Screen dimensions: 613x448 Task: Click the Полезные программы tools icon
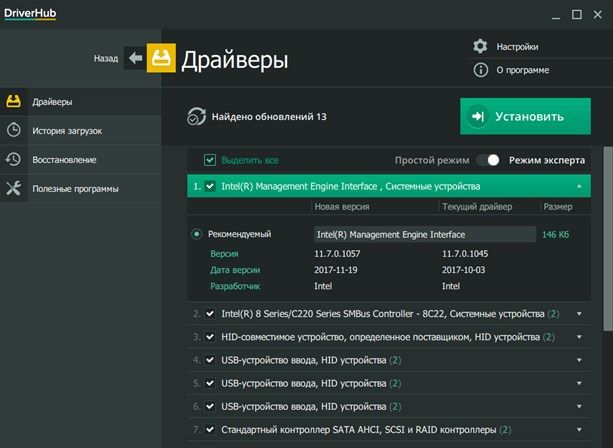tap(13, 188)
